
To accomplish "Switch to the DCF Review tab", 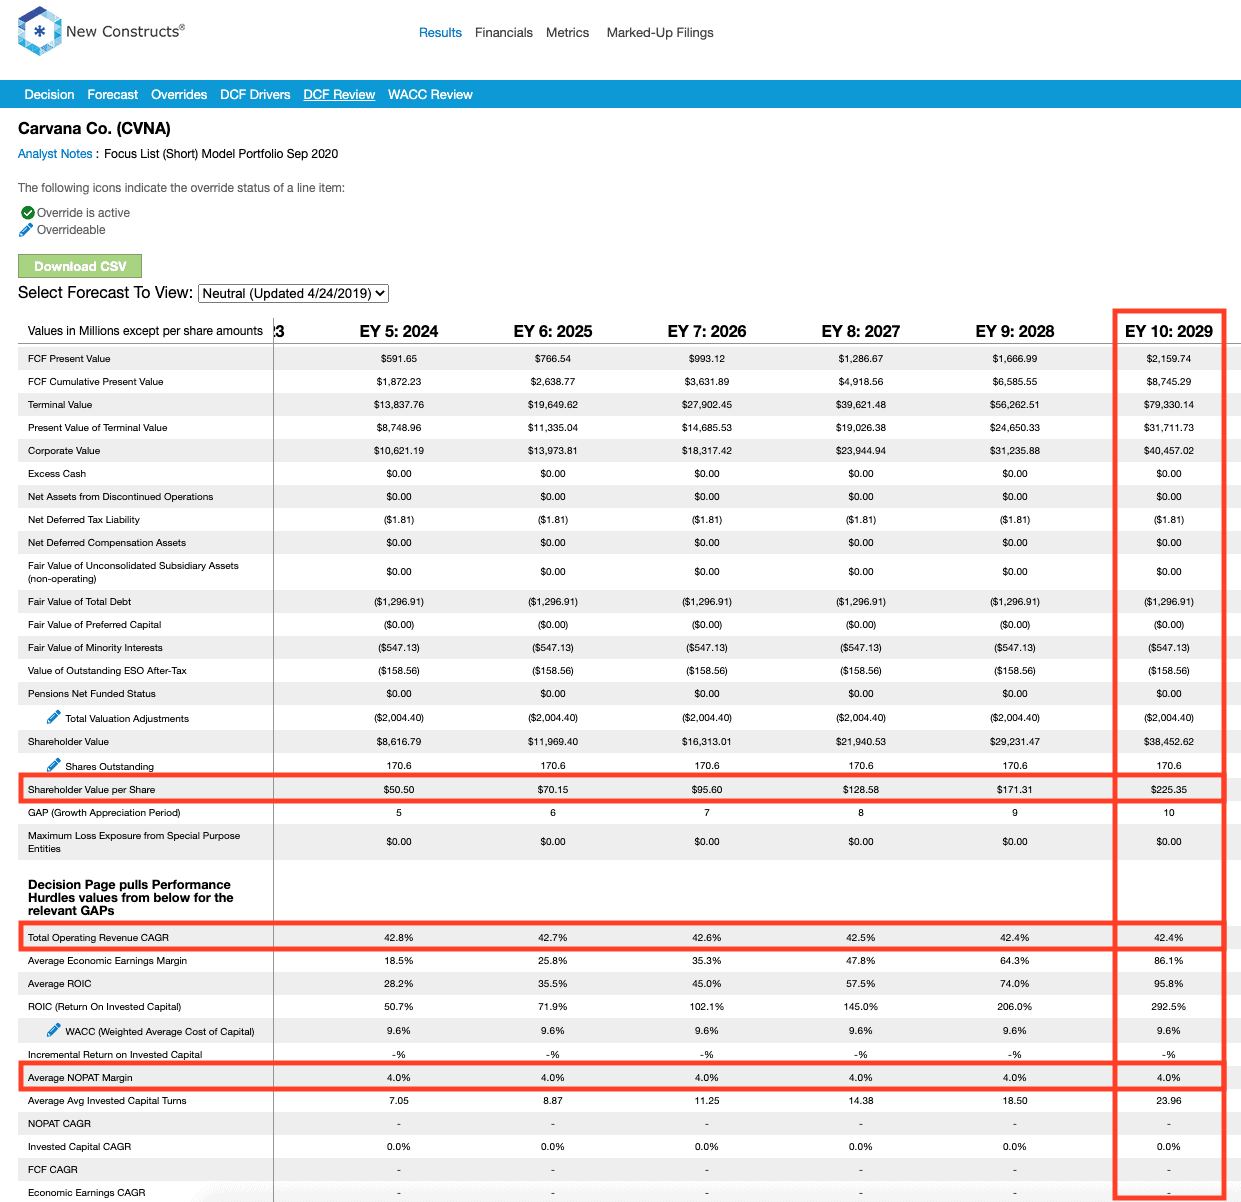I will 339,95.
